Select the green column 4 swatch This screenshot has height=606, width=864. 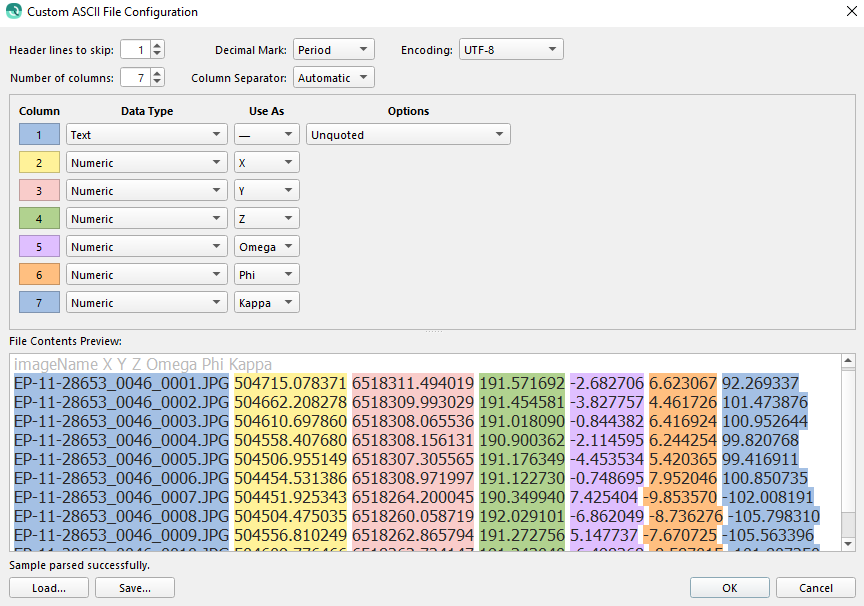coord(39,219)
